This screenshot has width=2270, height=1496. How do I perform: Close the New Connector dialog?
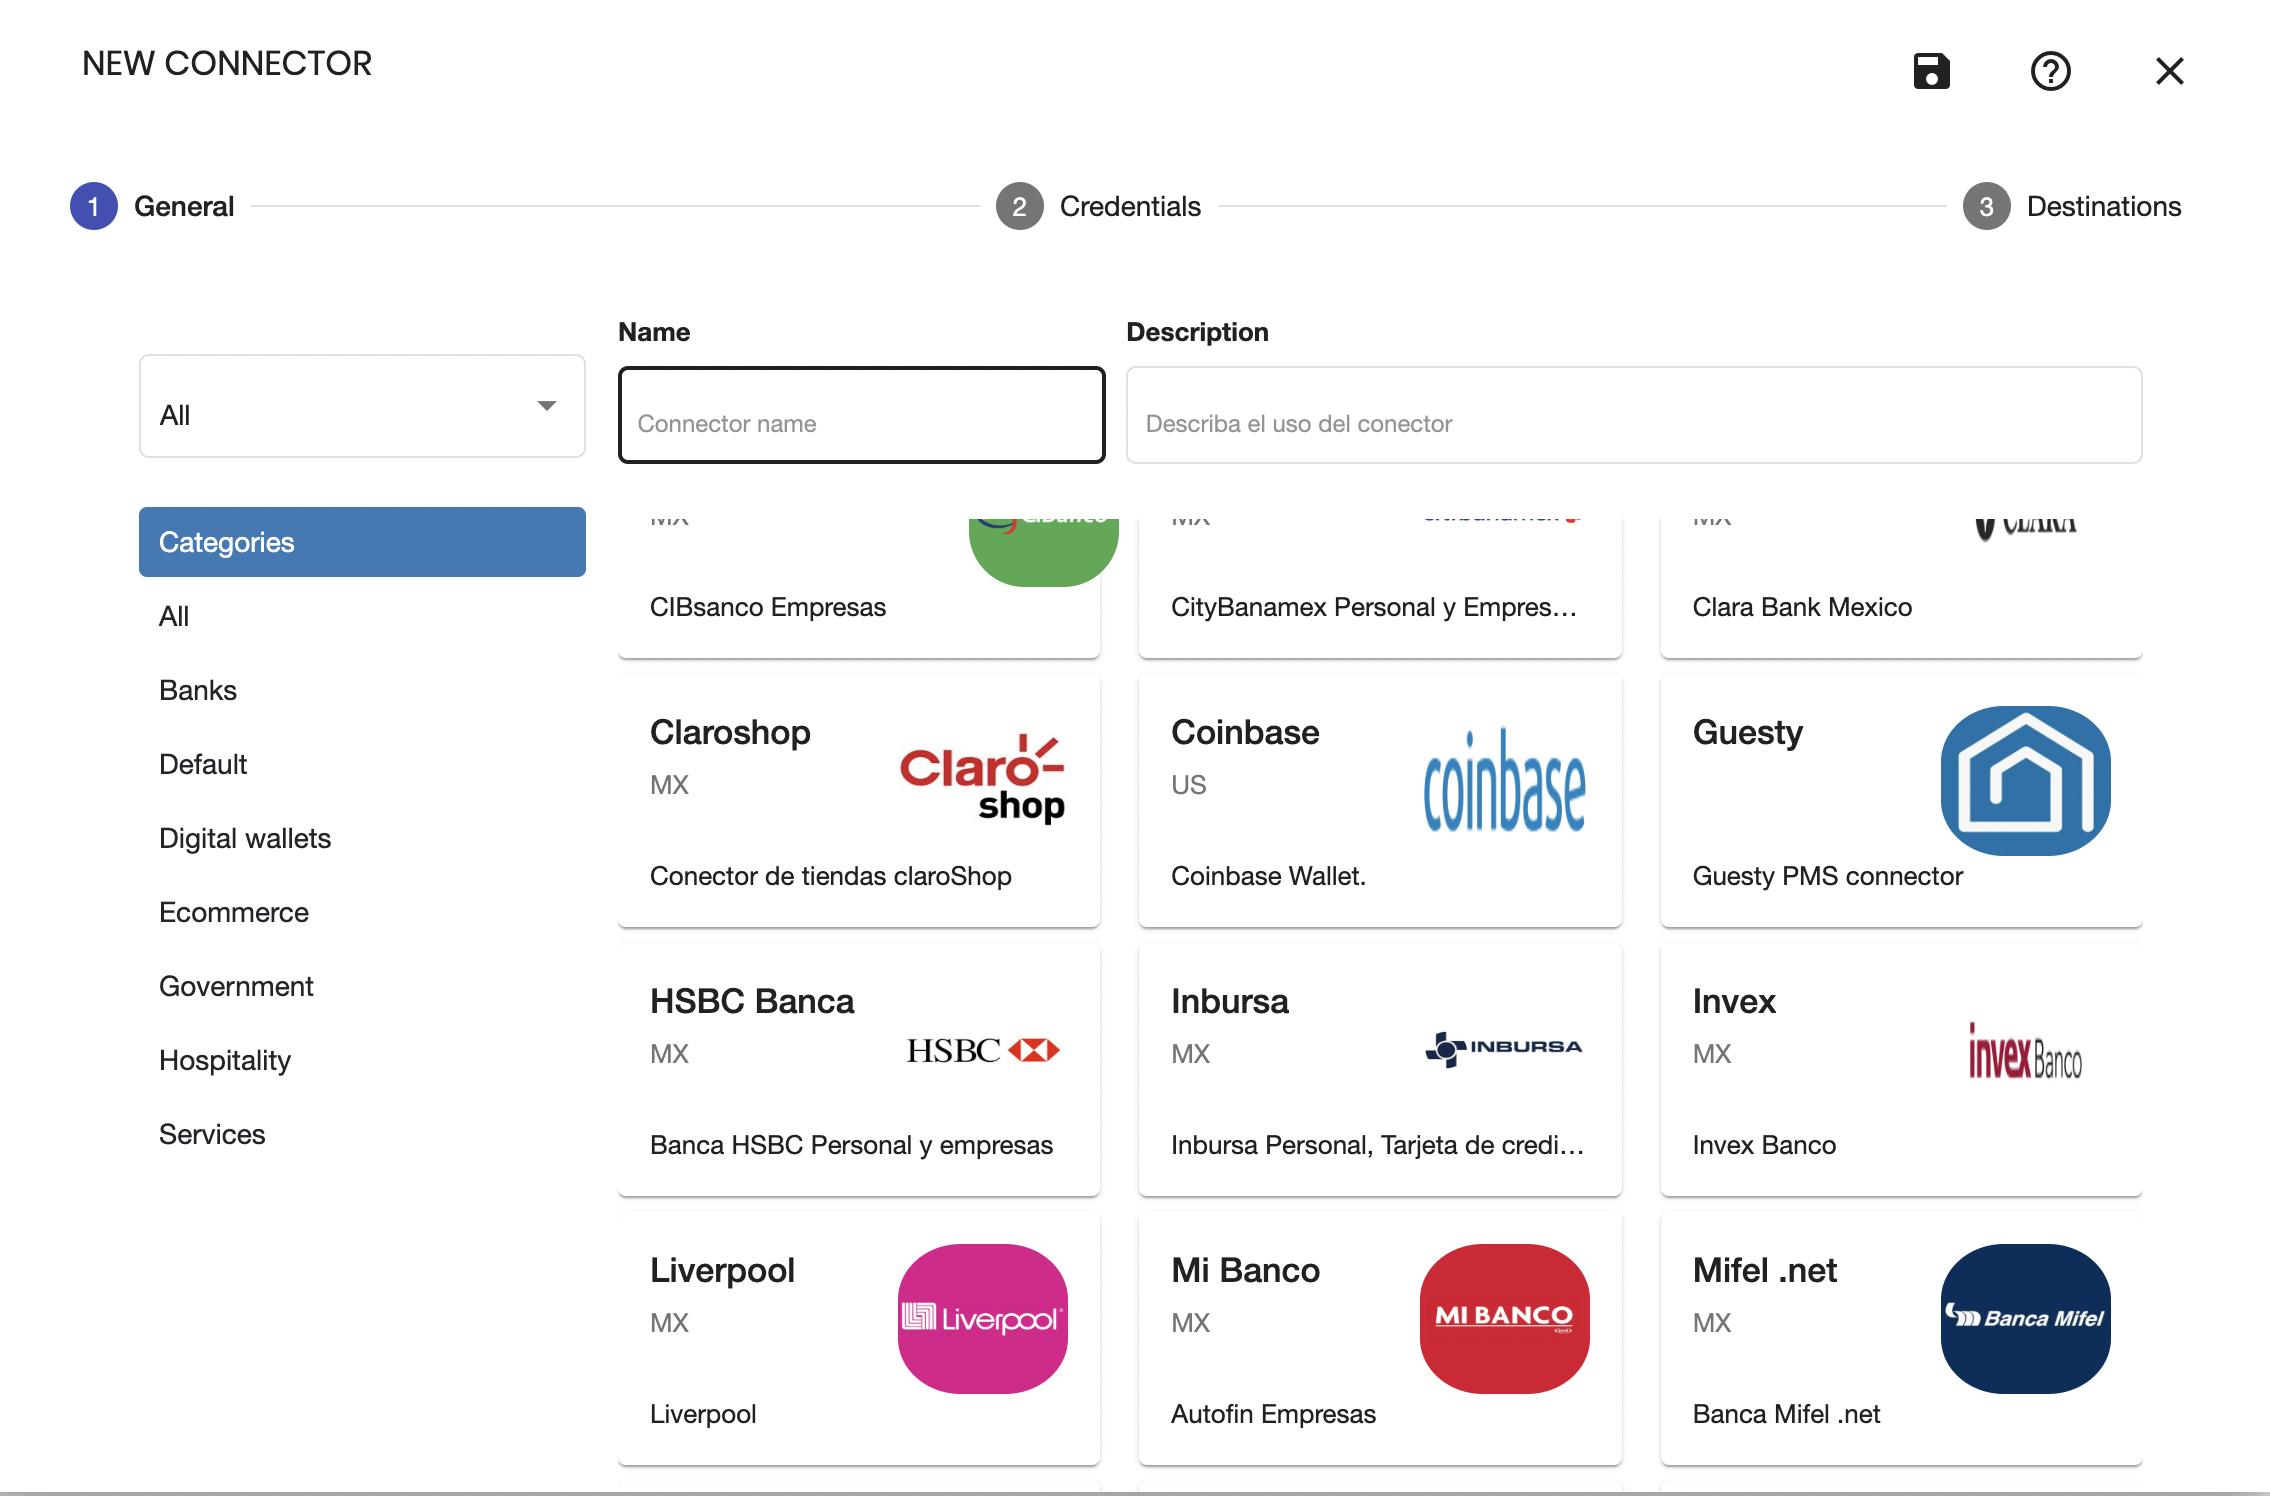point(2169,71)
